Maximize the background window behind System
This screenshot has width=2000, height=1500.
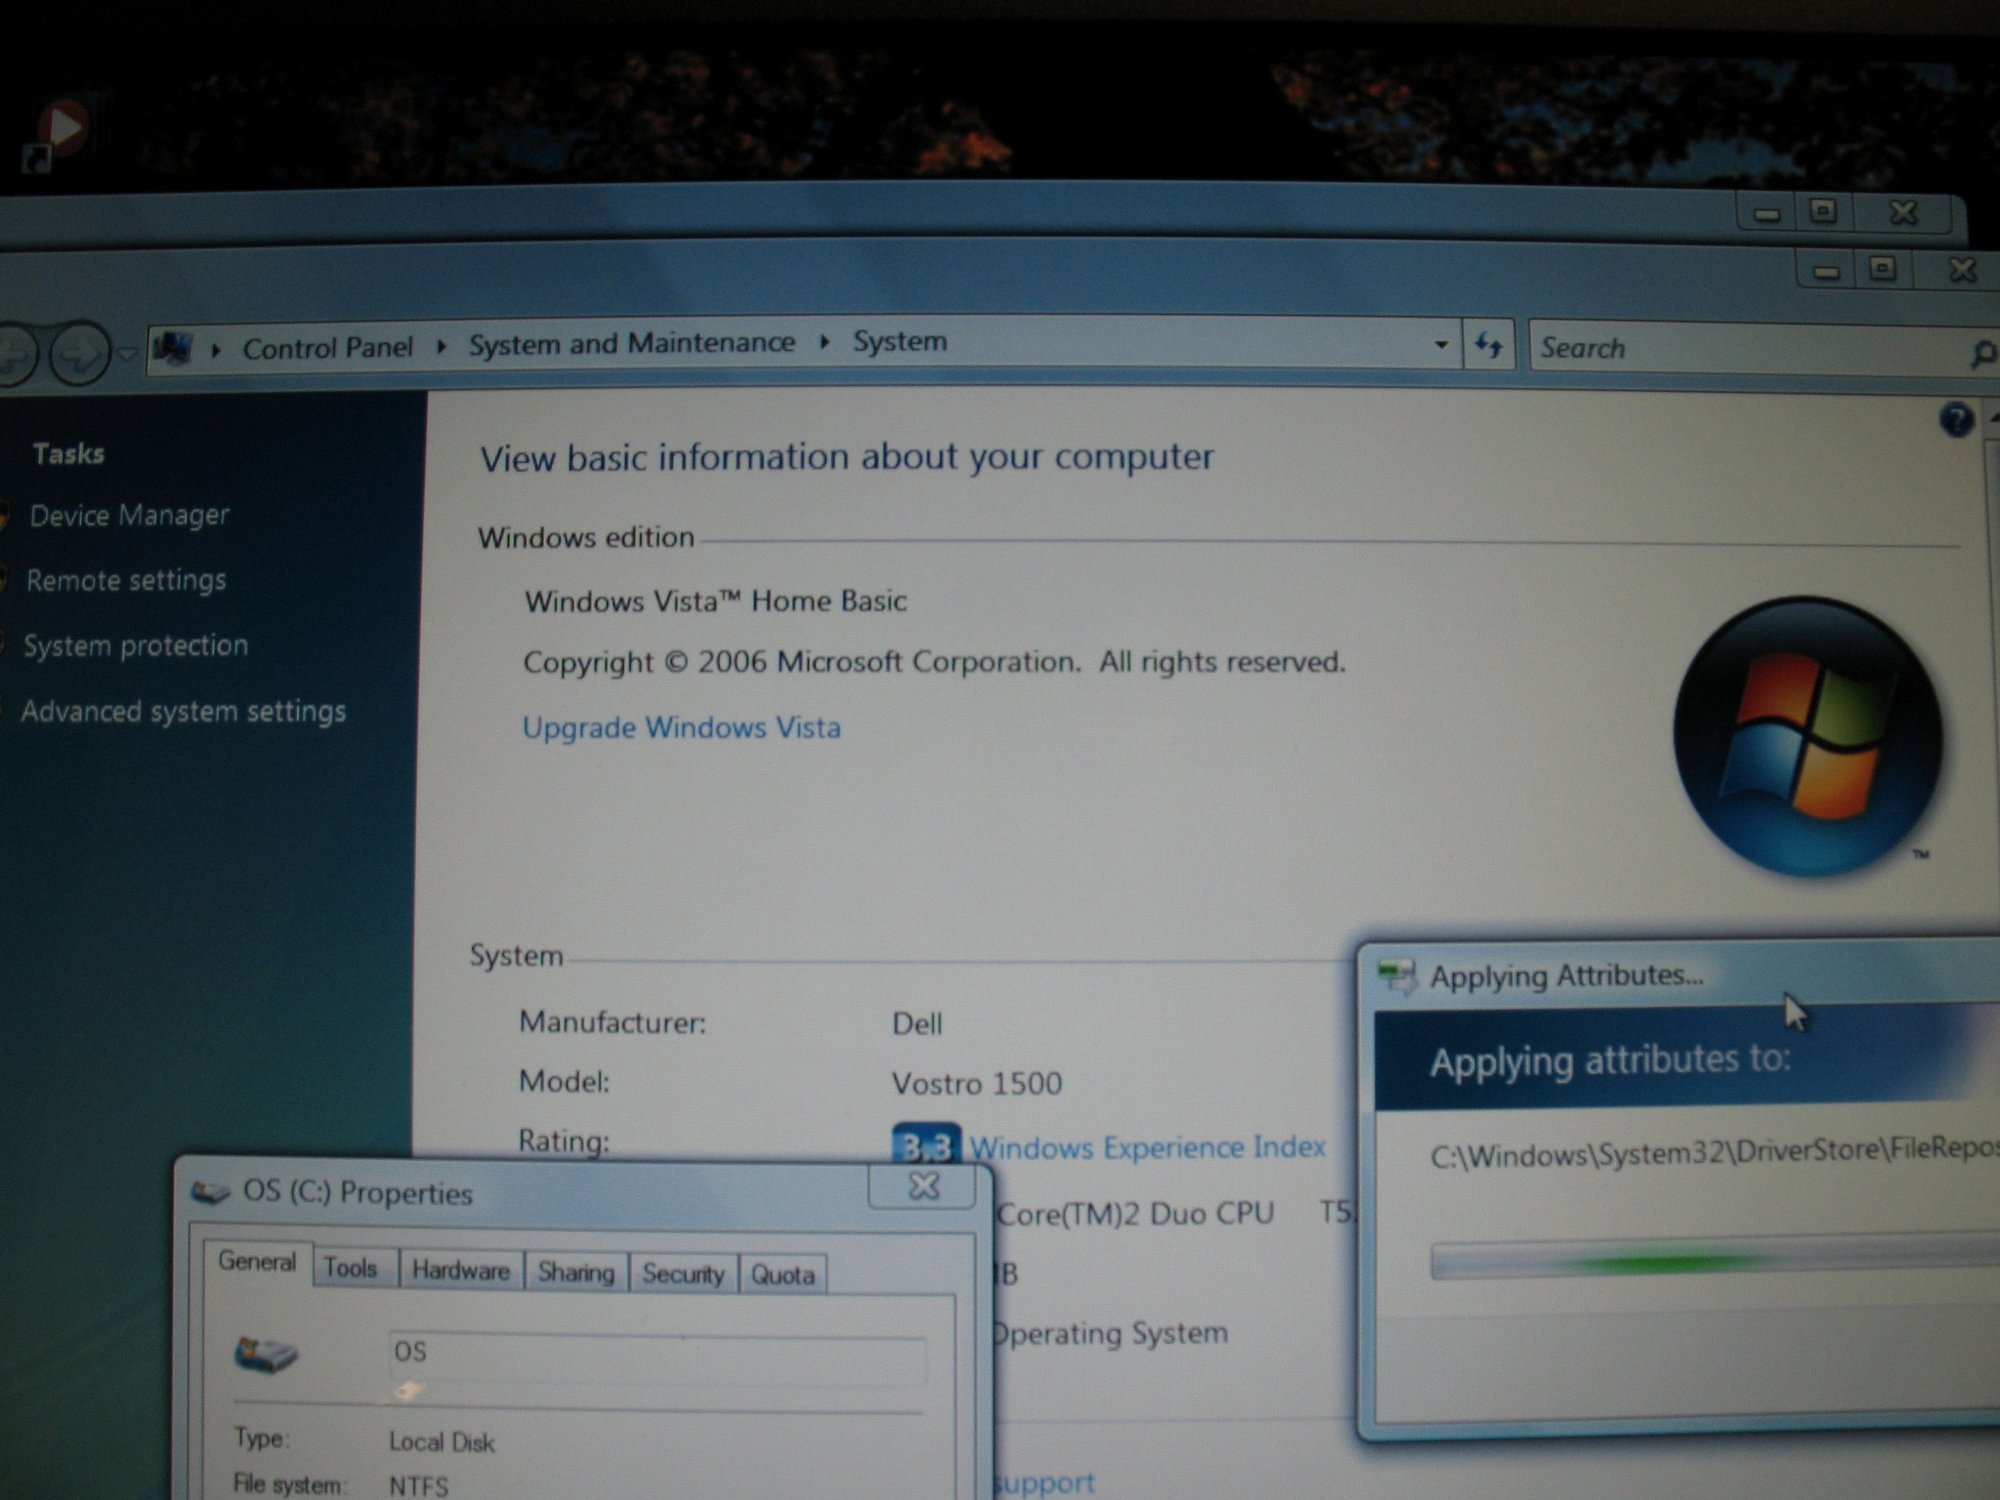[1823, 212]
